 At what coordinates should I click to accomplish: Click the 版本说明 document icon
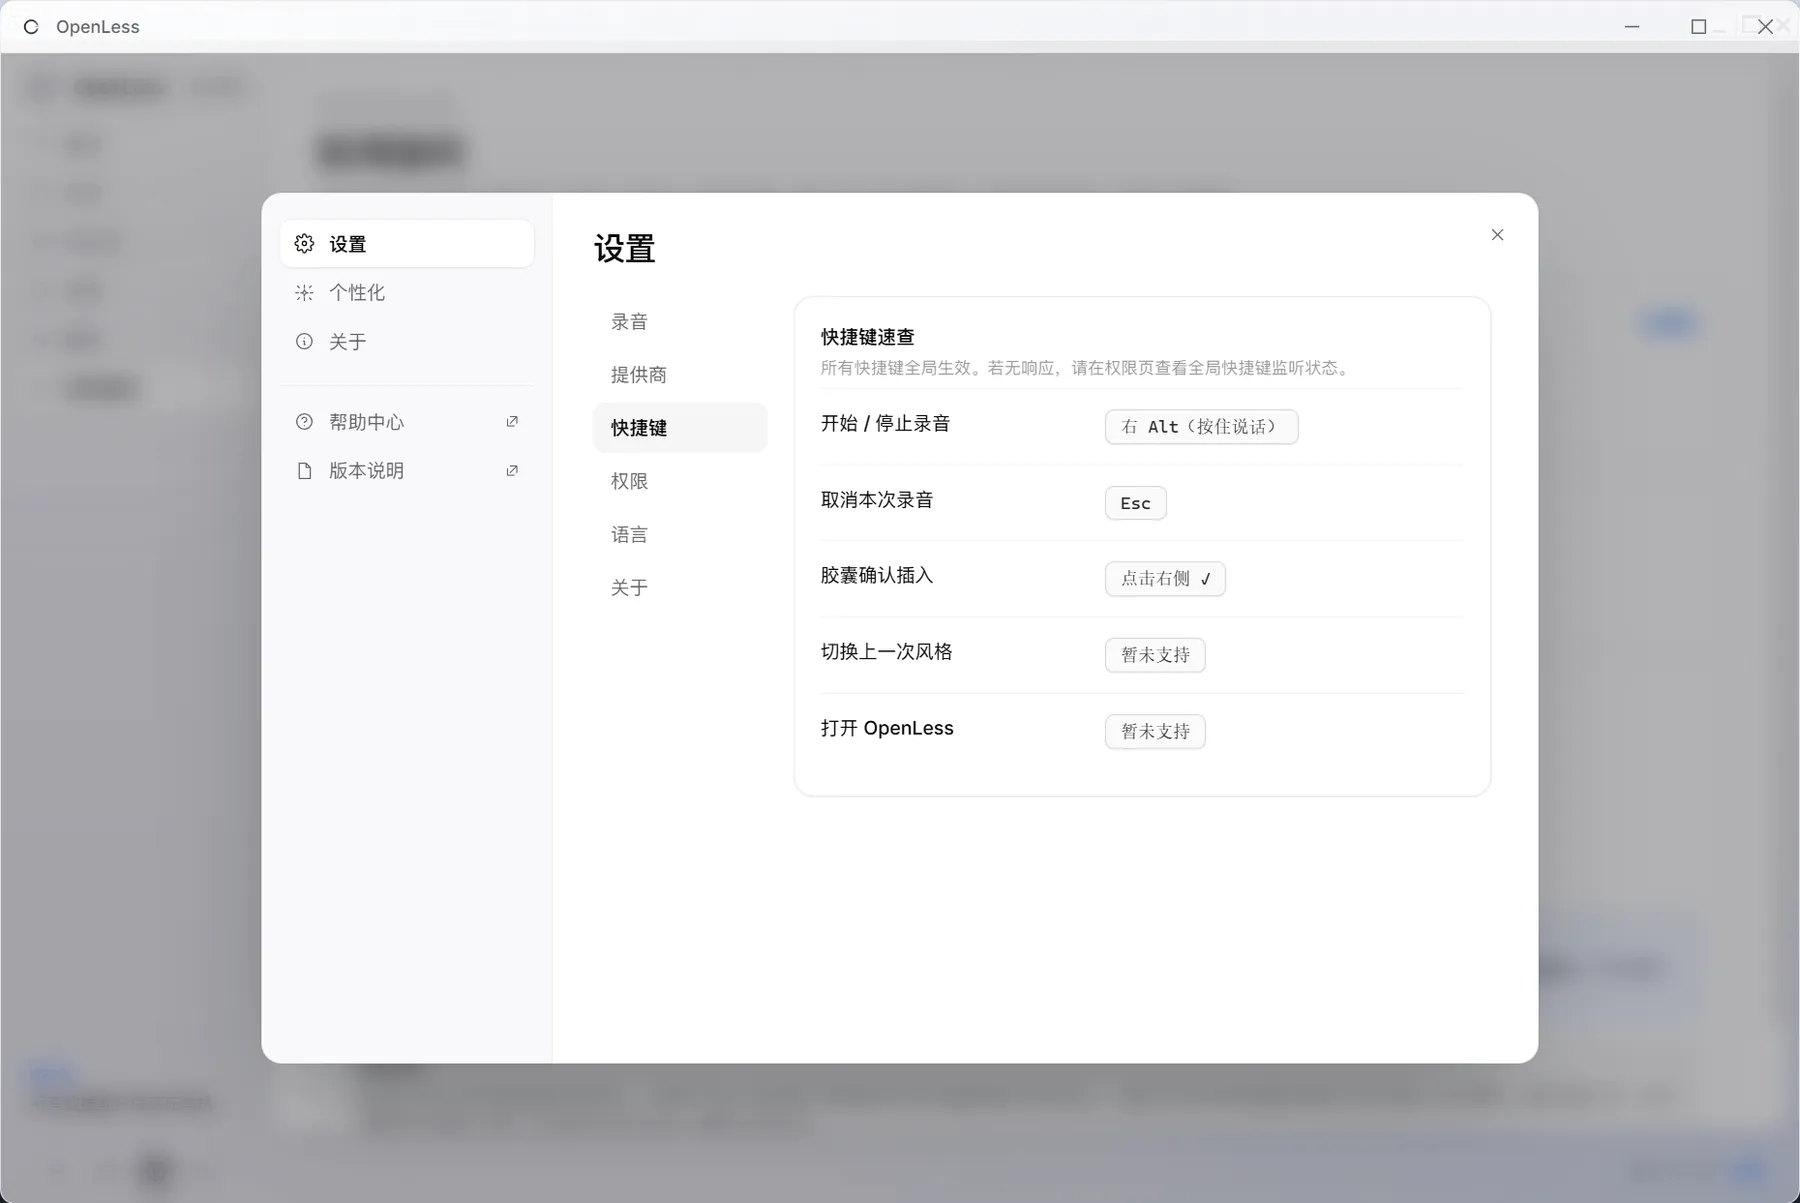coord(304,471)
